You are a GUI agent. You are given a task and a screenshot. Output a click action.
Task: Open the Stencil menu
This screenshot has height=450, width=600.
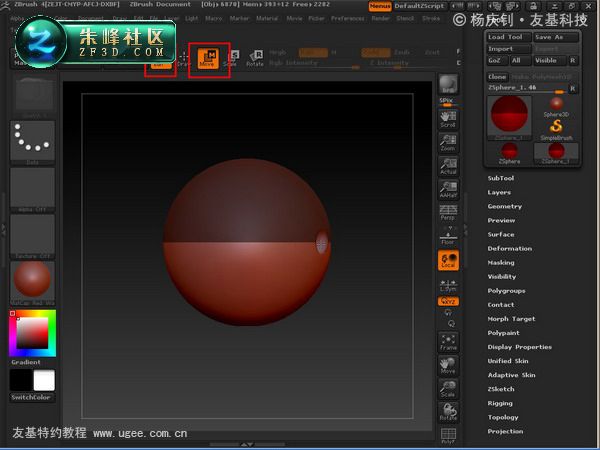coord(405,18)
